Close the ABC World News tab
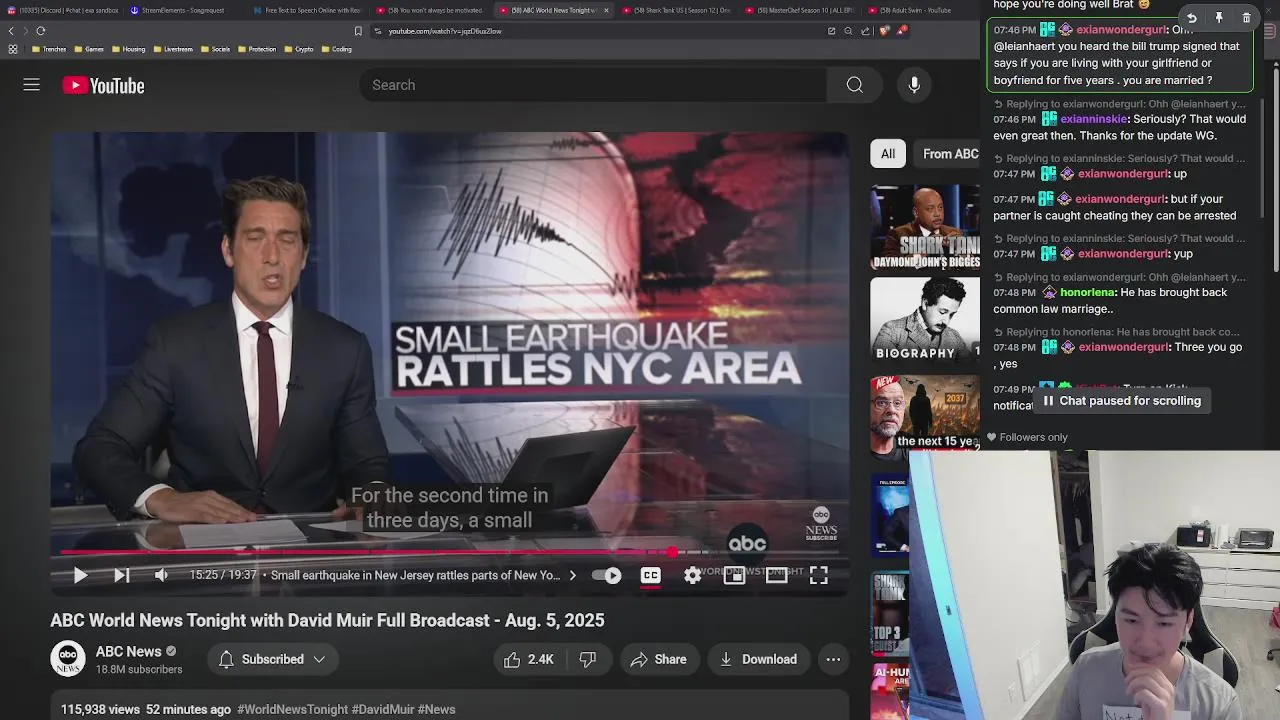The image size is (1280, 720). (x=606, y=10)
